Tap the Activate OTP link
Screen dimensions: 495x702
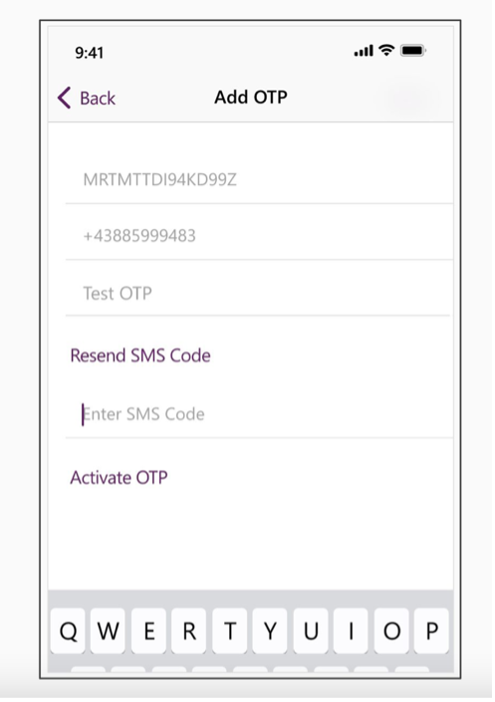[119, 478]
